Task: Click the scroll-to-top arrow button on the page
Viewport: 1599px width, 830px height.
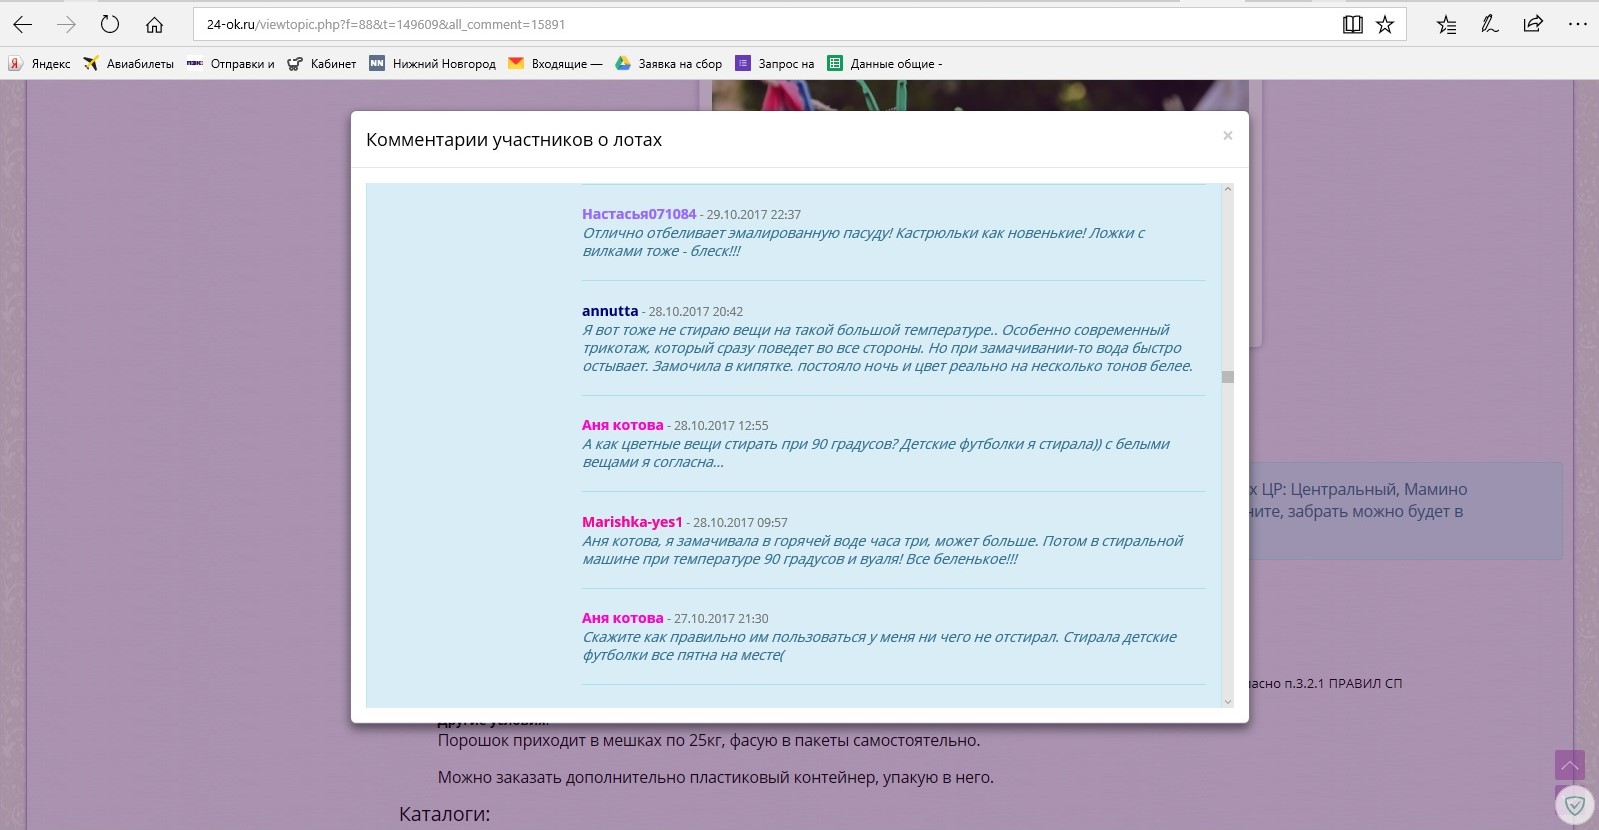Action: point(1570,766)
